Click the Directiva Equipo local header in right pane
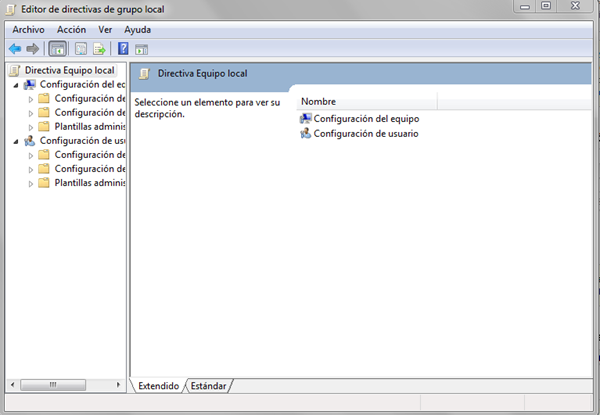This screenshot has width=600, height=415. [202, 73]
